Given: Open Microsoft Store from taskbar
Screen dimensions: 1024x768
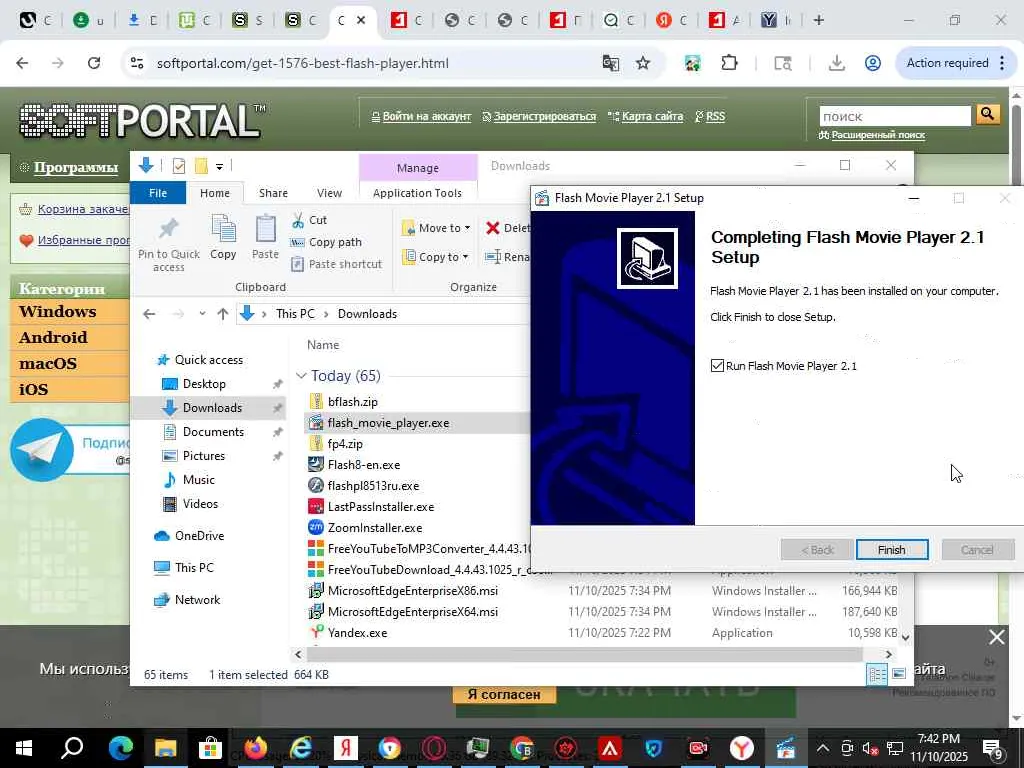Looking at the screenshot, I should coord(210,748).
